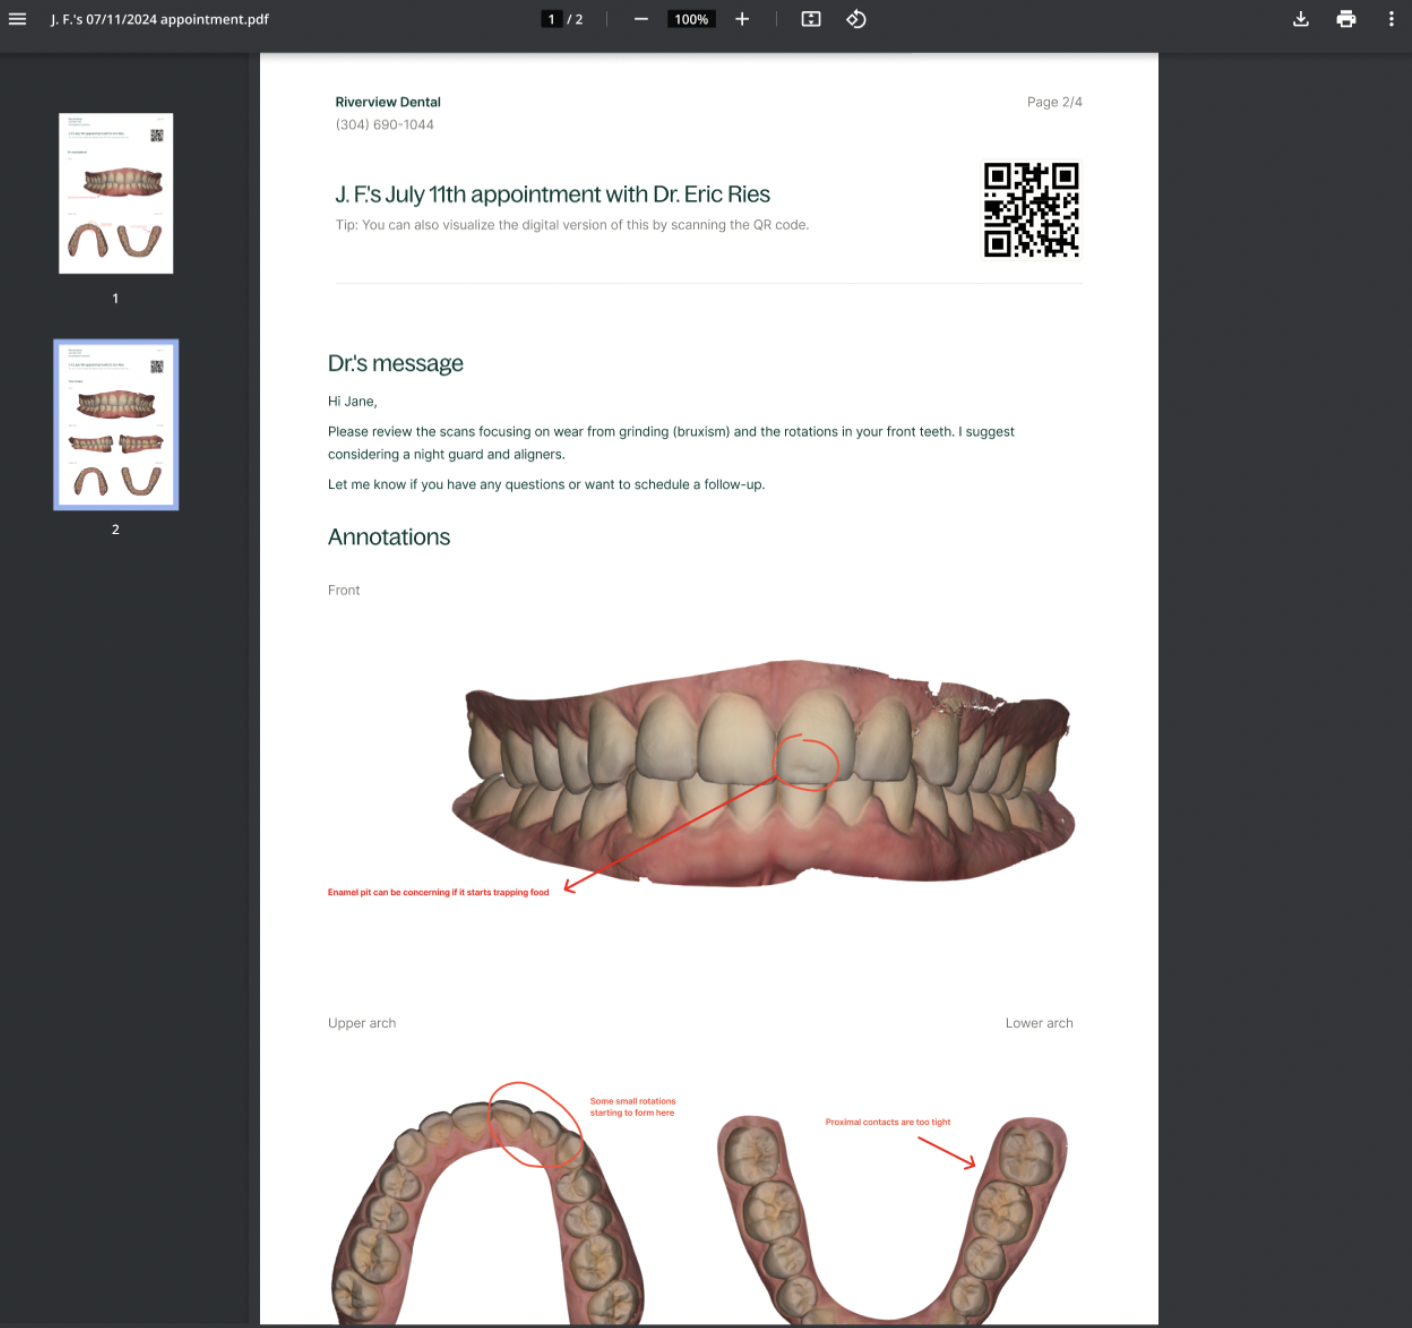Click the Dr.'s message heading
Viewport: 1412px width, 1328px height.
(395, 363)
